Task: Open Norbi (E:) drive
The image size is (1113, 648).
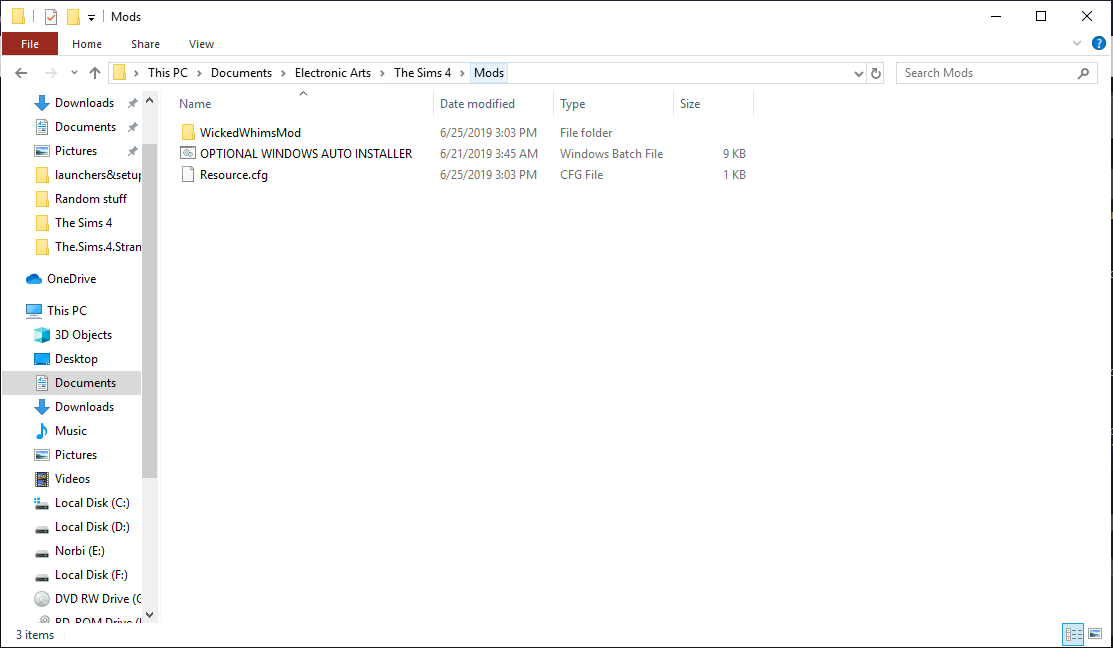Action: click(80, 551)
